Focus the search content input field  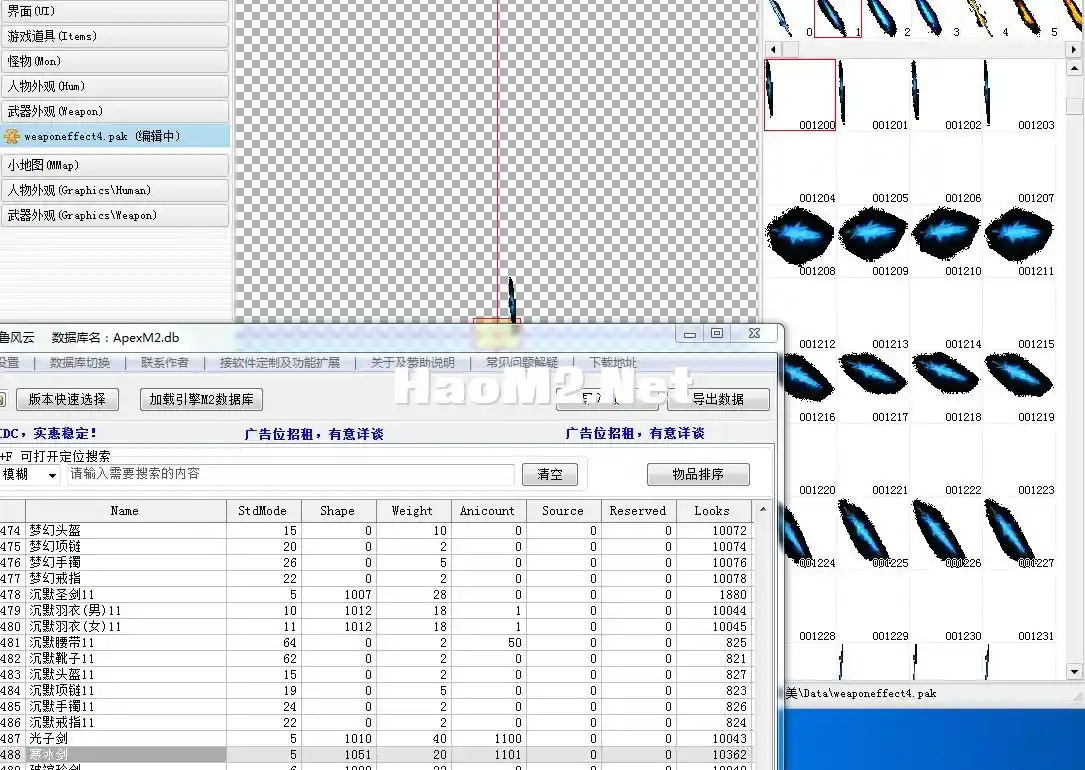(x=291, y=474)
